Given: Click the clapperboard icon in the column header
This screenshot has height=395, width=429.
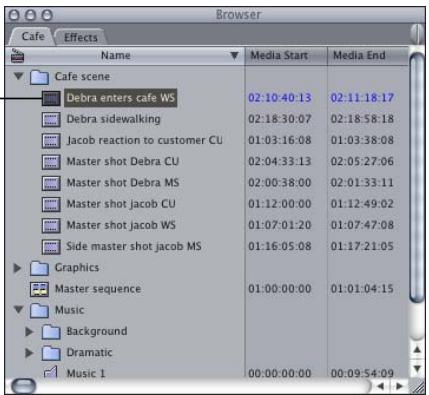Looking at the screenshot, I should point(17,56).
